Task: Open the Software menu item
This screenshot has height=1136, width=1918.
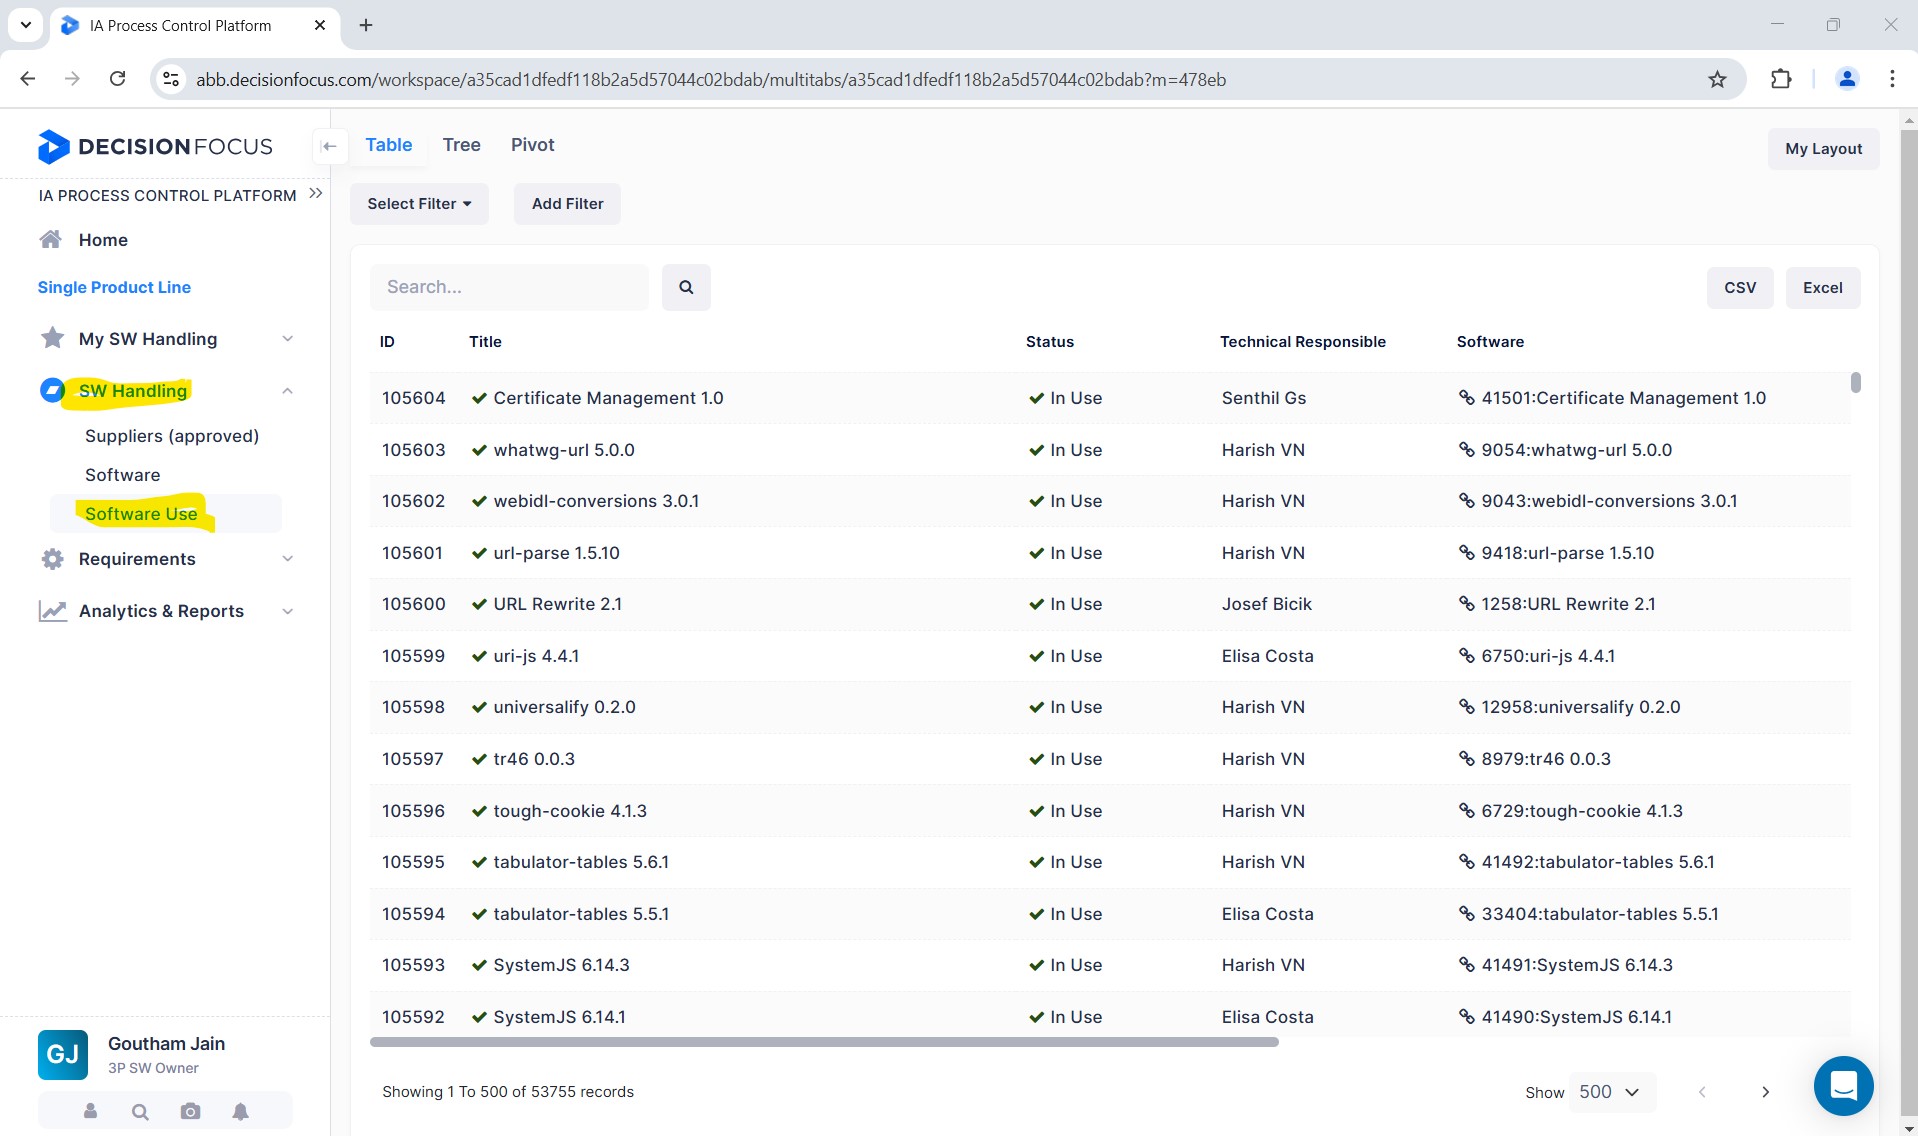Action: [x=122, y=475]
